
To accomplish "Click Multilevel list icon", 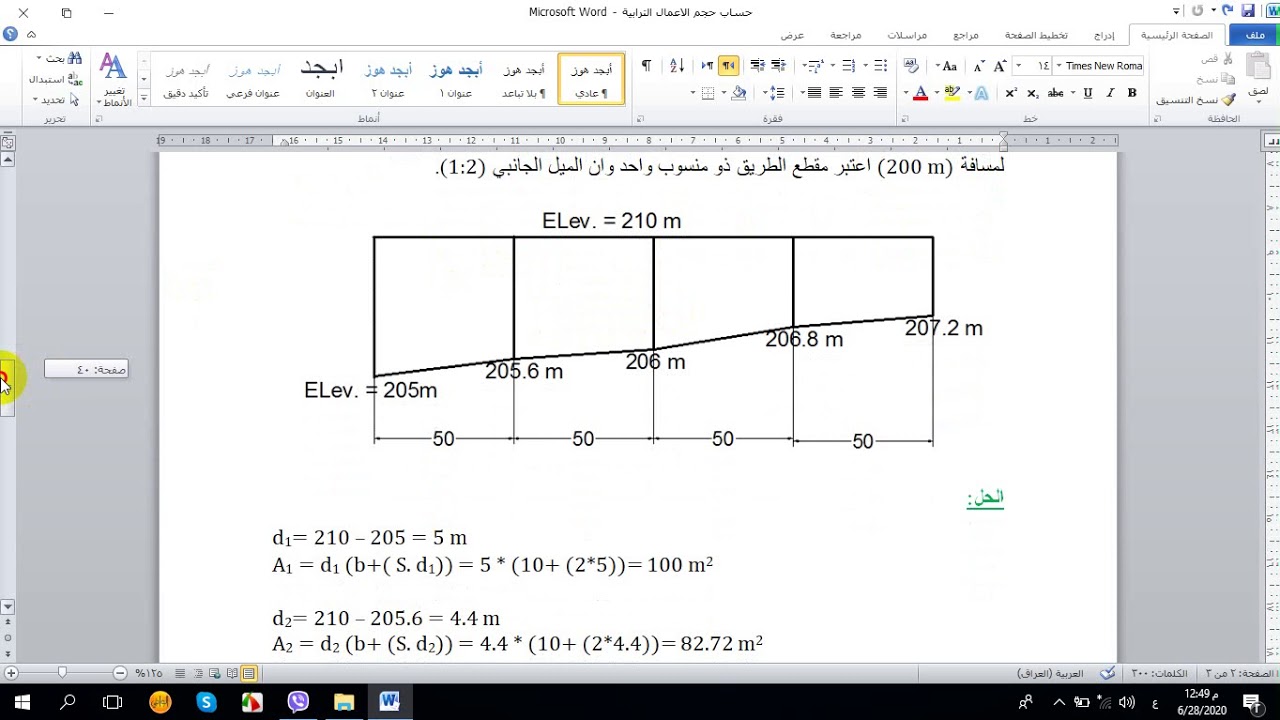I will tap(818, 66).
